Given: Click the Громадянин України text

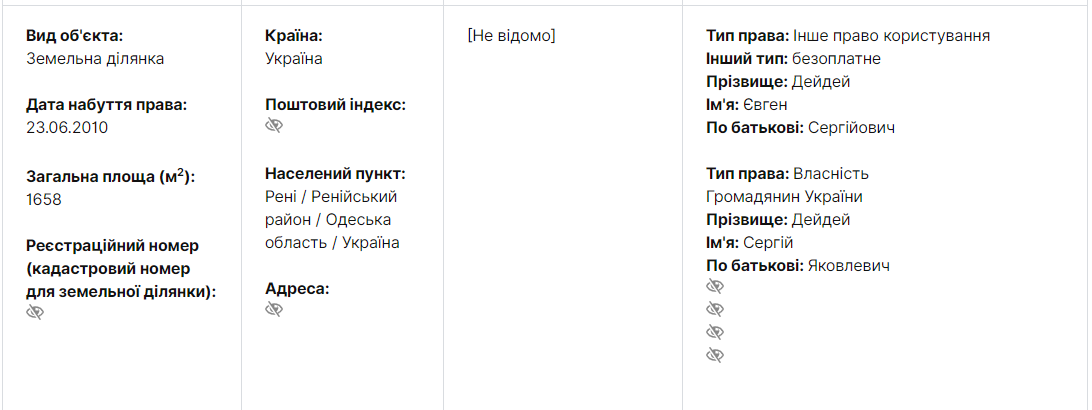Looking at the screenshot, I should (784, 197).
